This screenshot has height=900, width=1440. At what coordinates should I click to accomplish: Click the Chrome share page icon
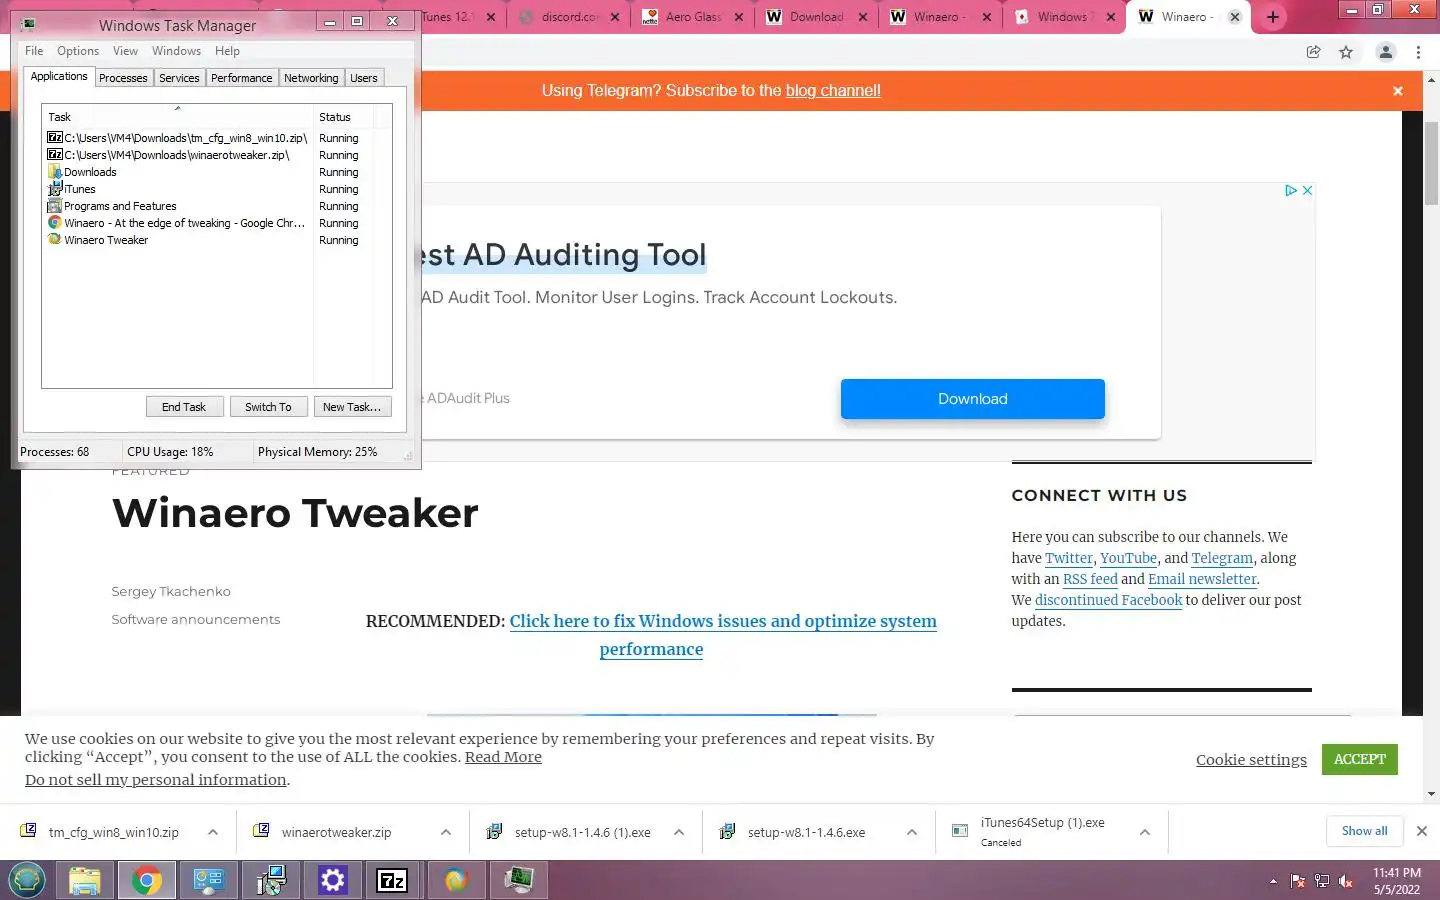pos(1314,52)
